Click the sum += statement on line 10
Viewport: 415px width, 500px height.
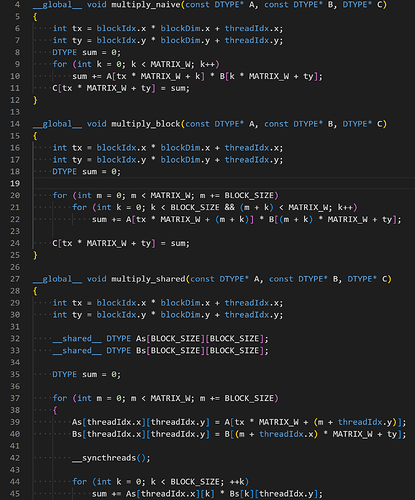point(198,77)
